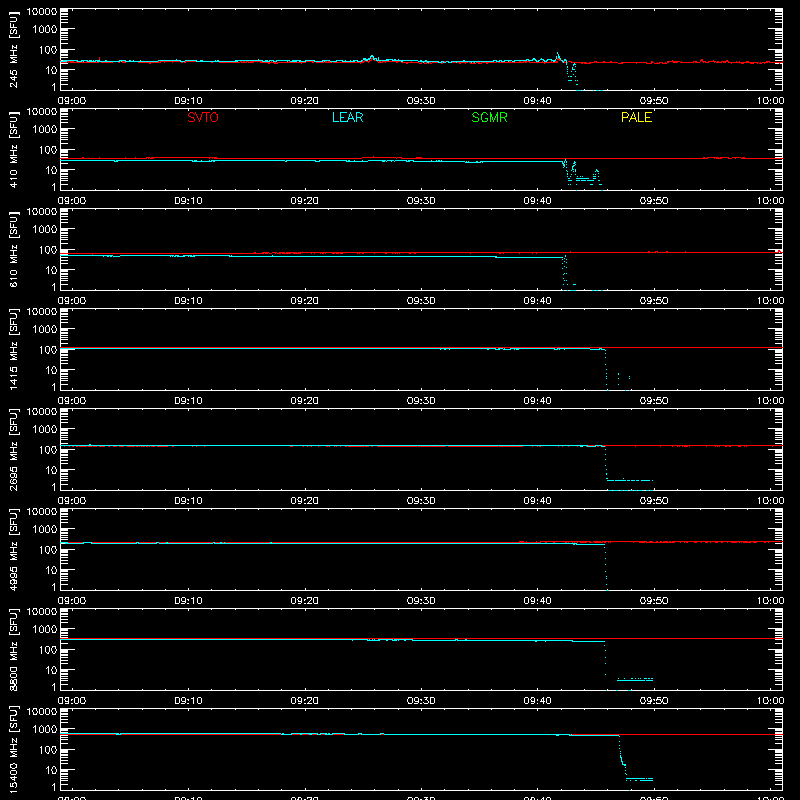Select the '410 MHz [SFU]' axis title

point(13,149)
